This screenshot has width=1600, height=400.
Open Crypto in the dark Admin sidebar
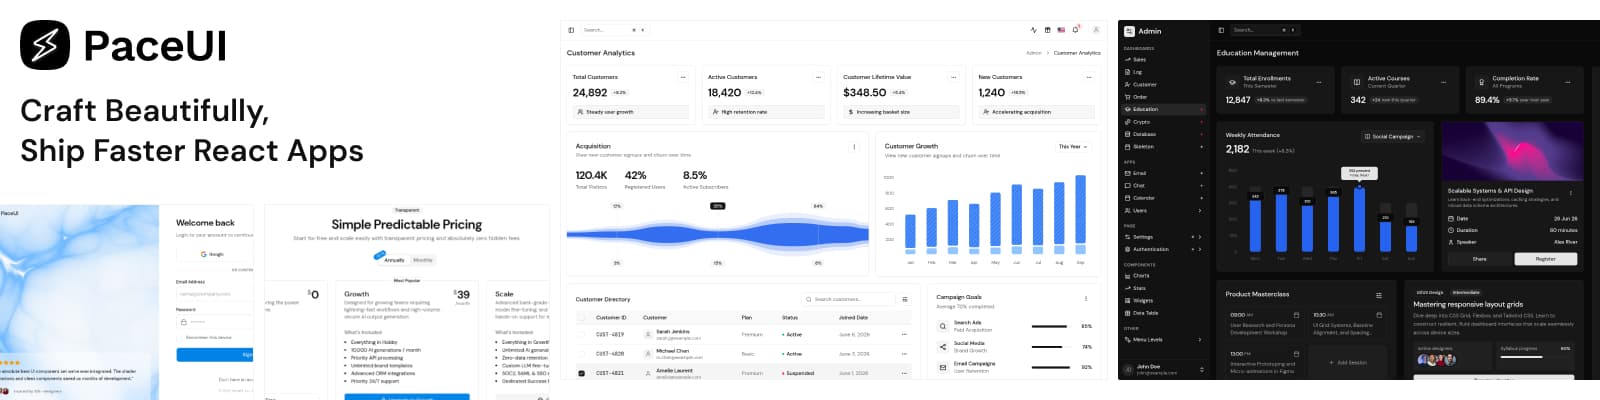click(x=1164, y=122)
